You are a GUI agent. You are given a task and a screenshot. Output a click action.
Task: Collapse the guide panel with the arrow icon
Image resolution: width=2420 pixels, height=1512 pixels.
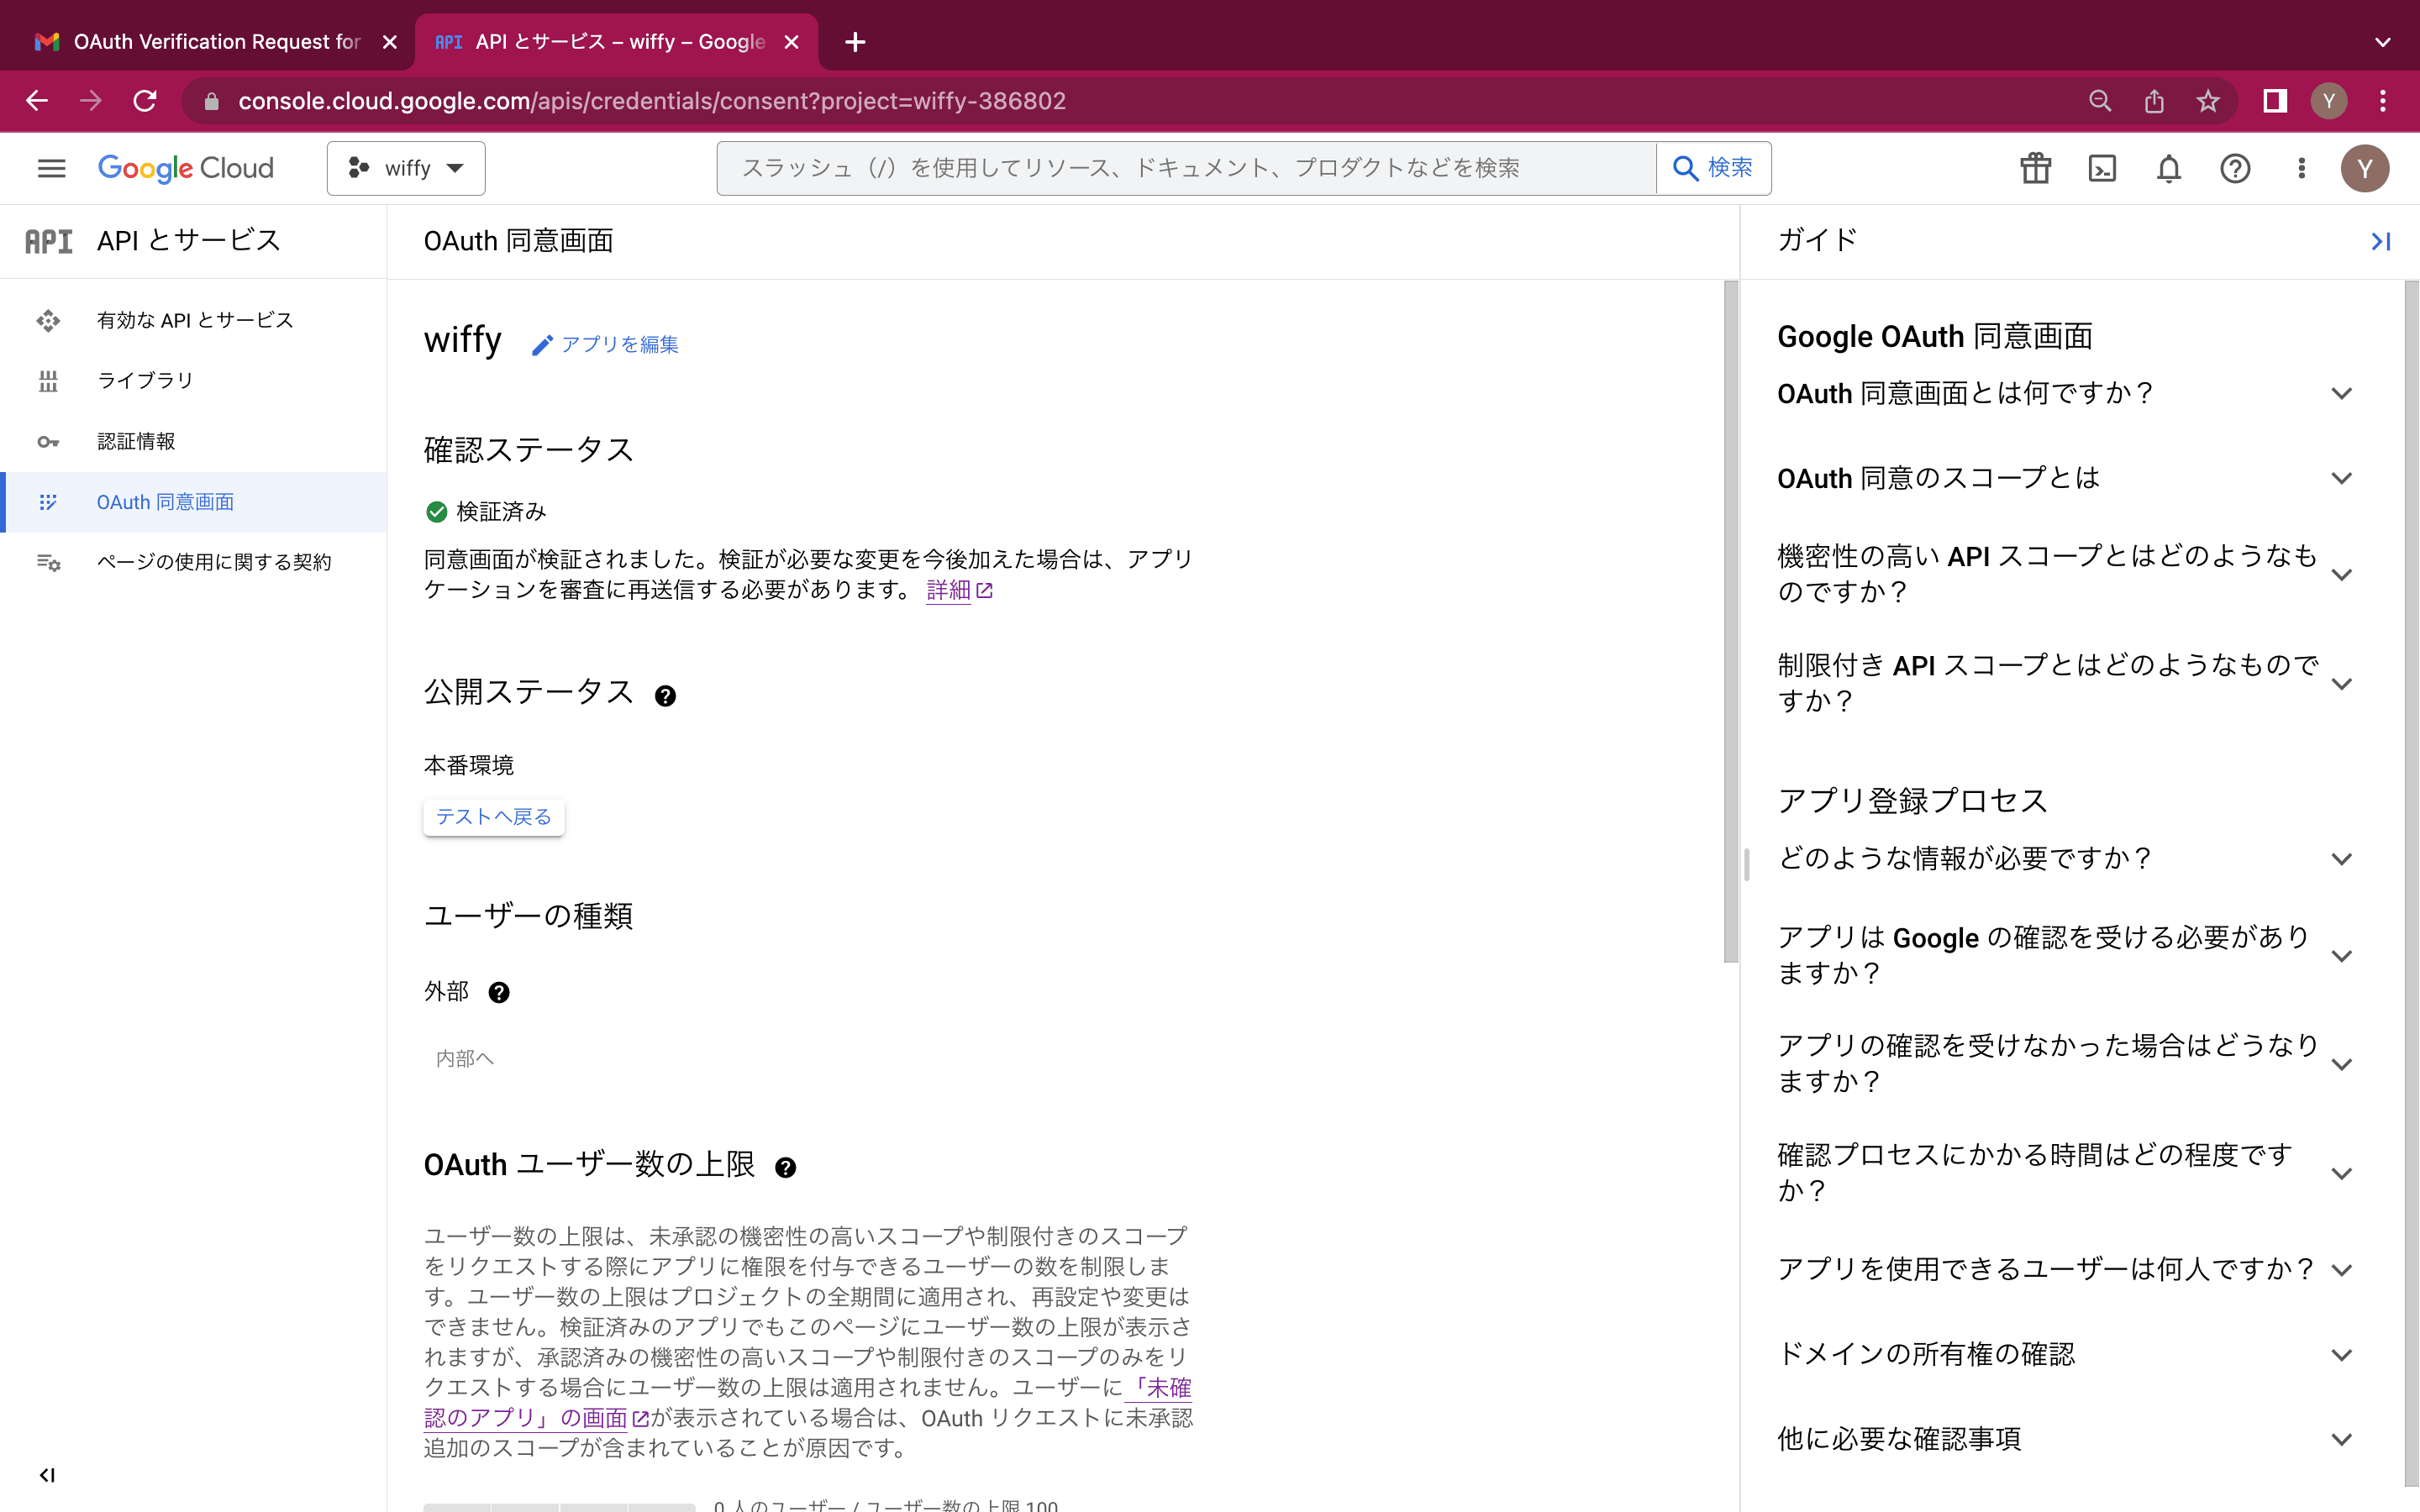2380,241
